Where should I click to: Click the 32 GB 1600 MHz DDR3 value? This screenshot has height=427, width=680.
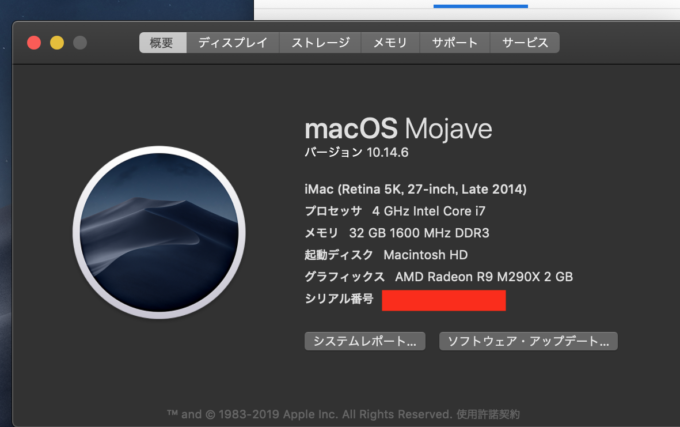[x=419, y=233]
